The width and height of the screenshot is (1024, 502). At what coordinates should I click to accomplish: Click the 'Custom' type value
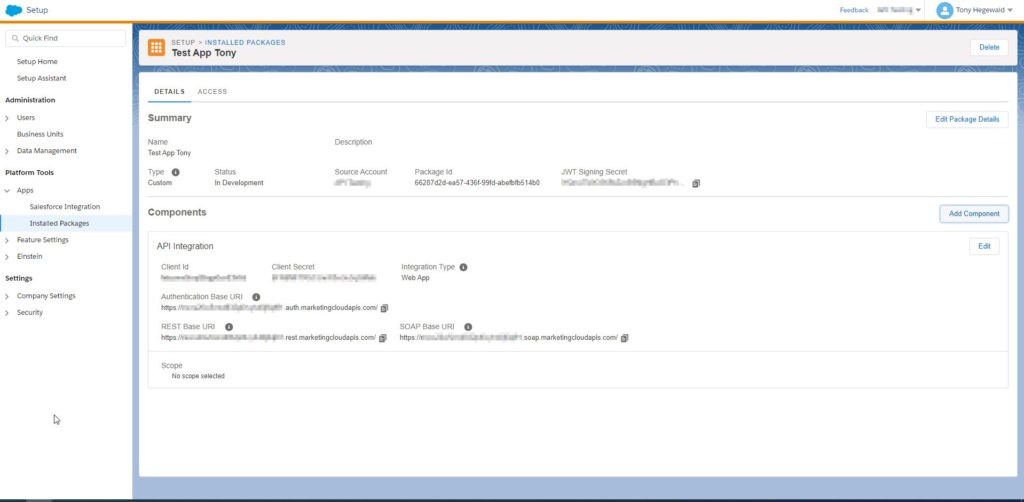(160, 183)
